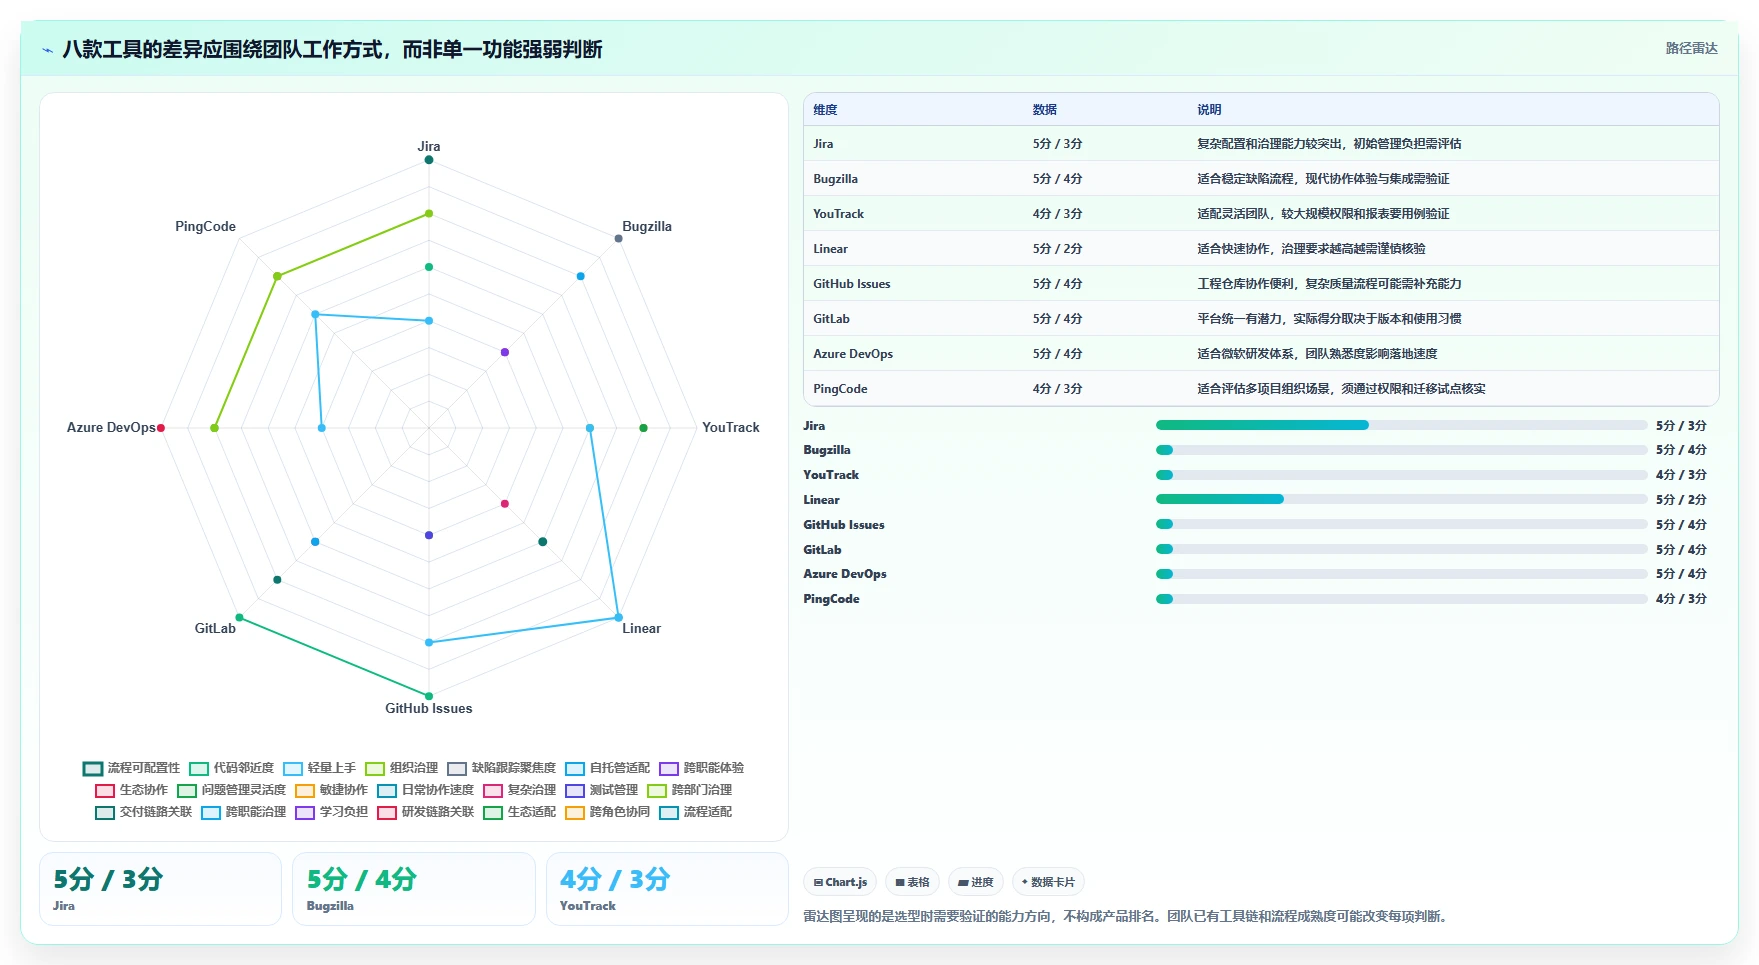
Task: Click the 研发链路关联 legend color box
Action: 387,813
